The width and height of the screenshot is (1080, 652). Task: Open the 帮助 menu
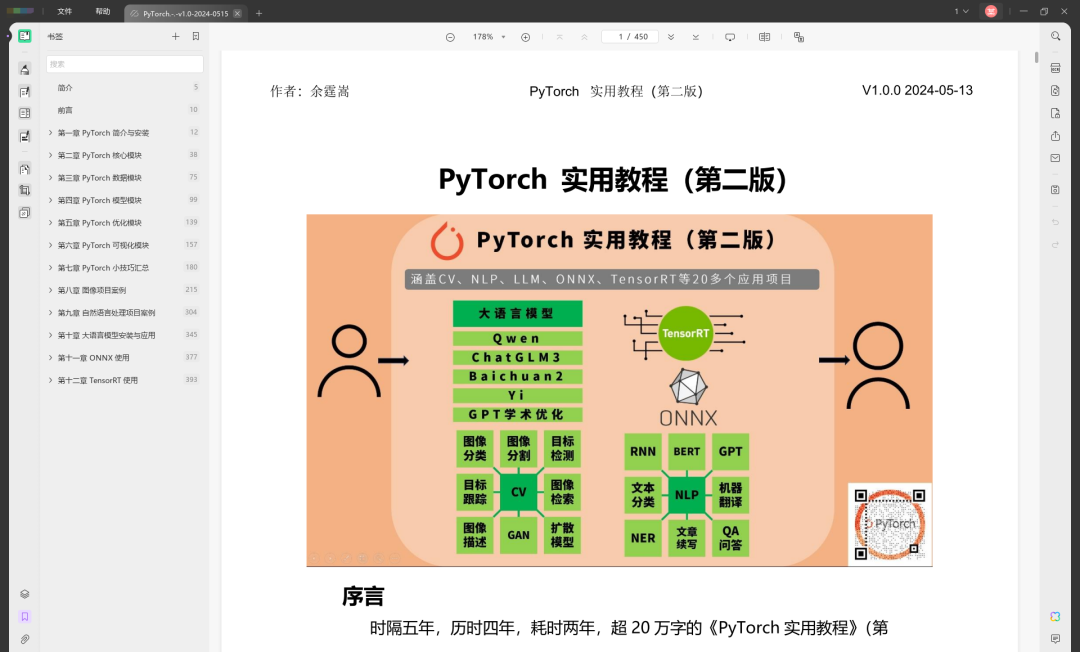tap(103, 12)
